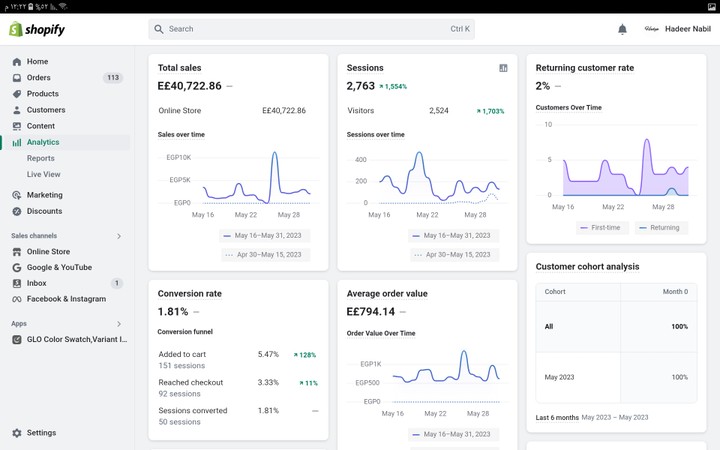Click the Orders 113 count badge

coord(113,78)
